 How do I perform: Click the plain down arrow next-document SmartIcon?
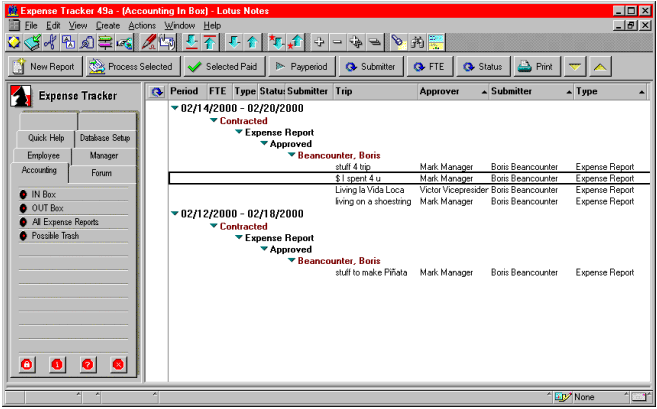pos(234,42)
